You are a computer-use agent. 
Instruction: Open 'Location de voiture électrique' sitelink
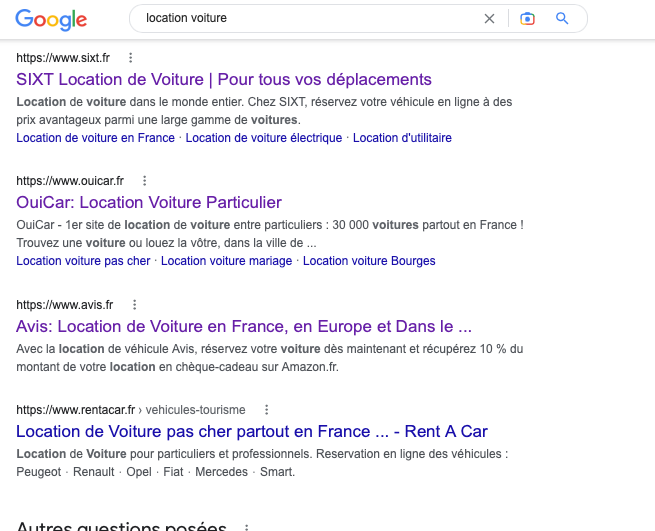click(x=264, y=138)
